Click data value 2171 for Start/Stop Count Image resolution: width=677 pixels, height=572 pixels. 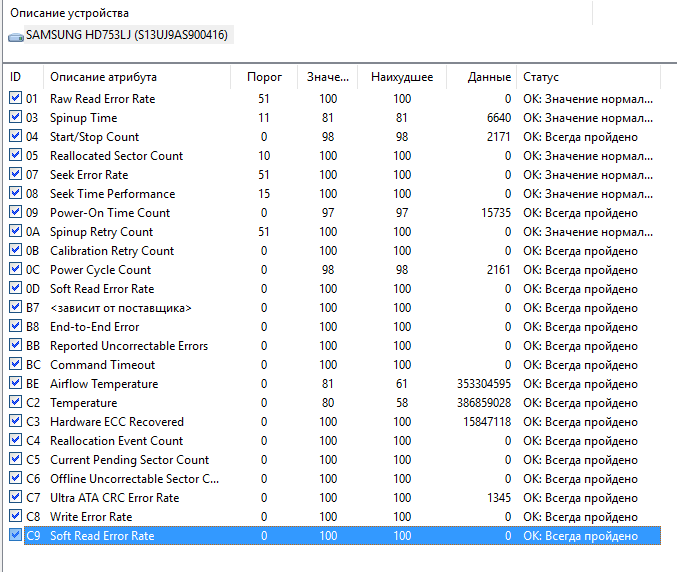point(499,137)
